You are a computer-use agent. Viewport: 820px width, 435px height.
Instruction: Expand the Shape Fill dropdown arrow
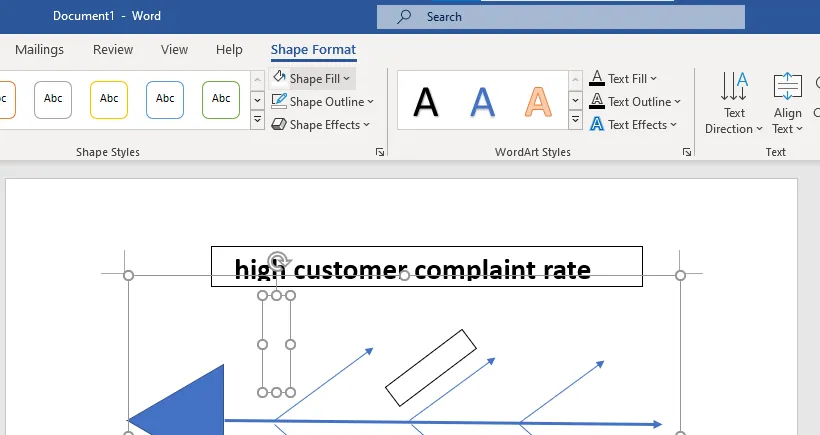point(347,79)
